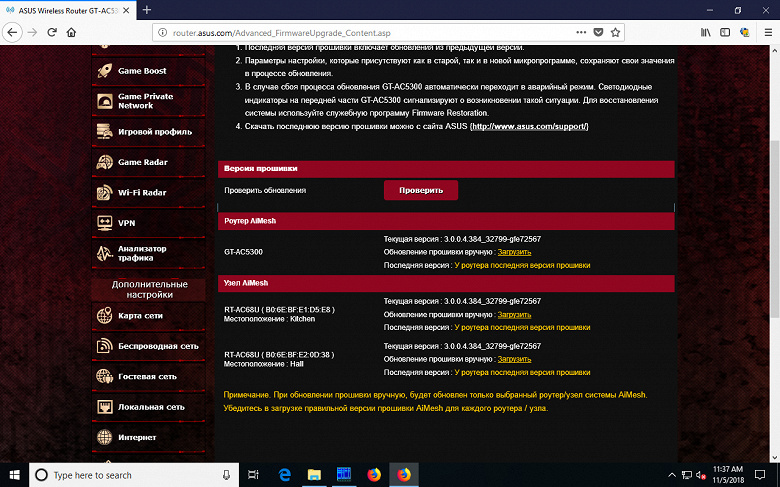
Task: Open Firefox Library icon
Action: pyautogui.click(x=706, y=32)
